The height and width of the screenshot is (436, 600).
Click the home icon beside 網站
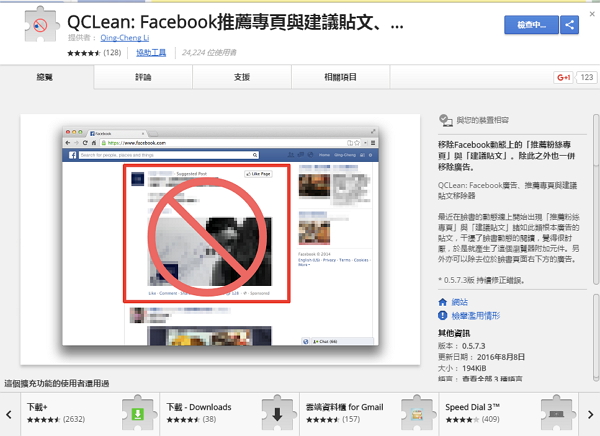pyautogui.click(x=443, y=301)
